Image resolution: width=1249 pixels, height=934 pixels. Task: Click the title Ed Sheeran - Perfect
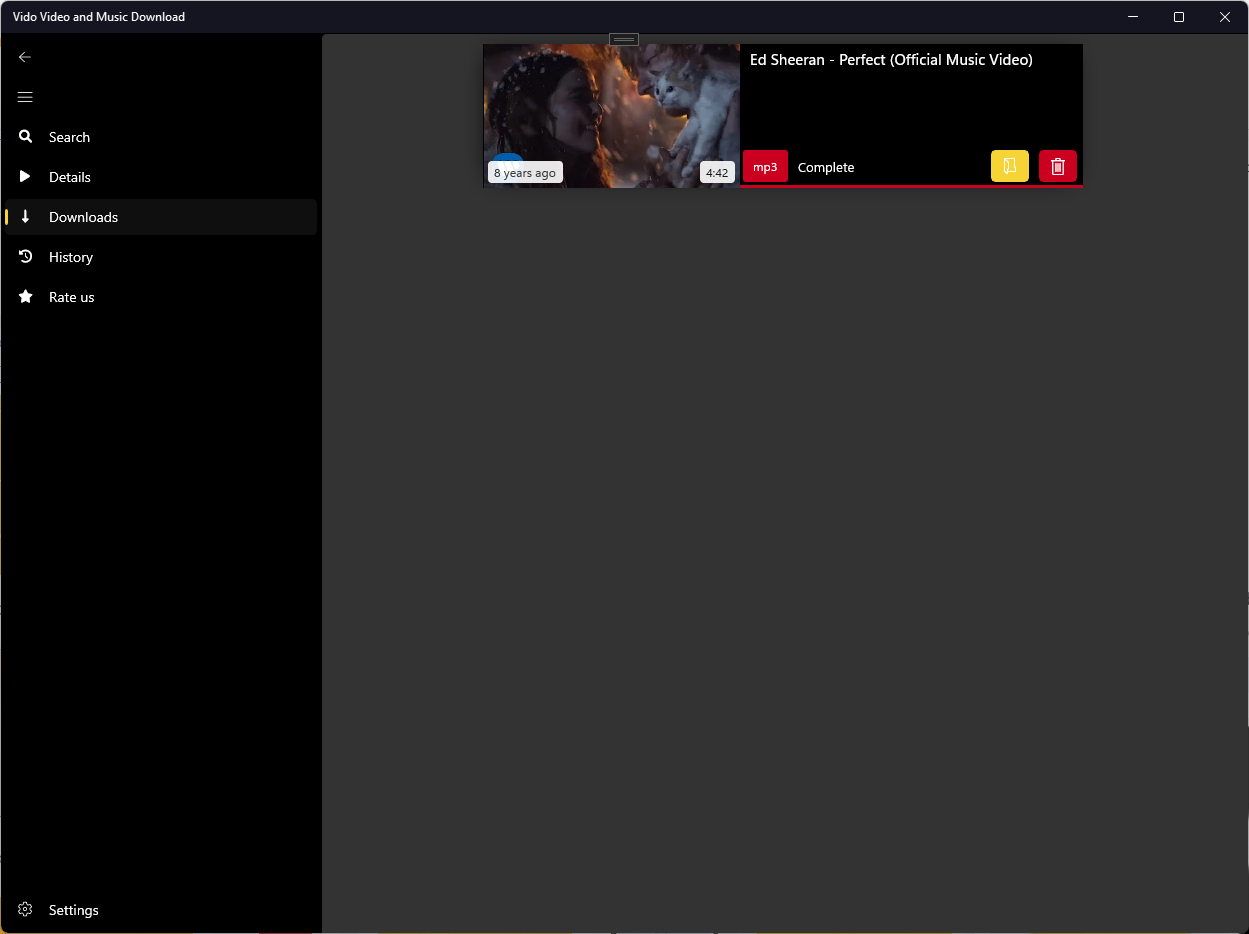tap(891, 60)
